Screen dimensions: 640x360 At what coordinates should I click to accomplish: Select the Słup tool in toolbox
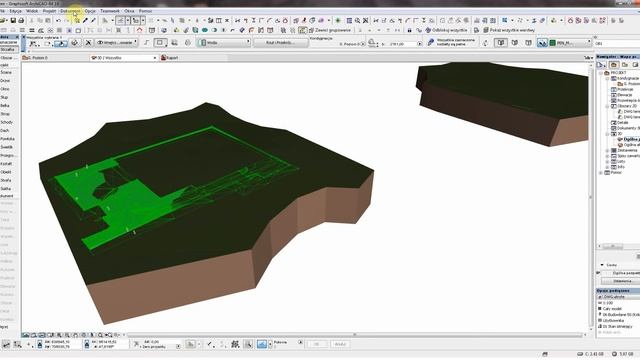pyautogui.click(x=4, y=98)
